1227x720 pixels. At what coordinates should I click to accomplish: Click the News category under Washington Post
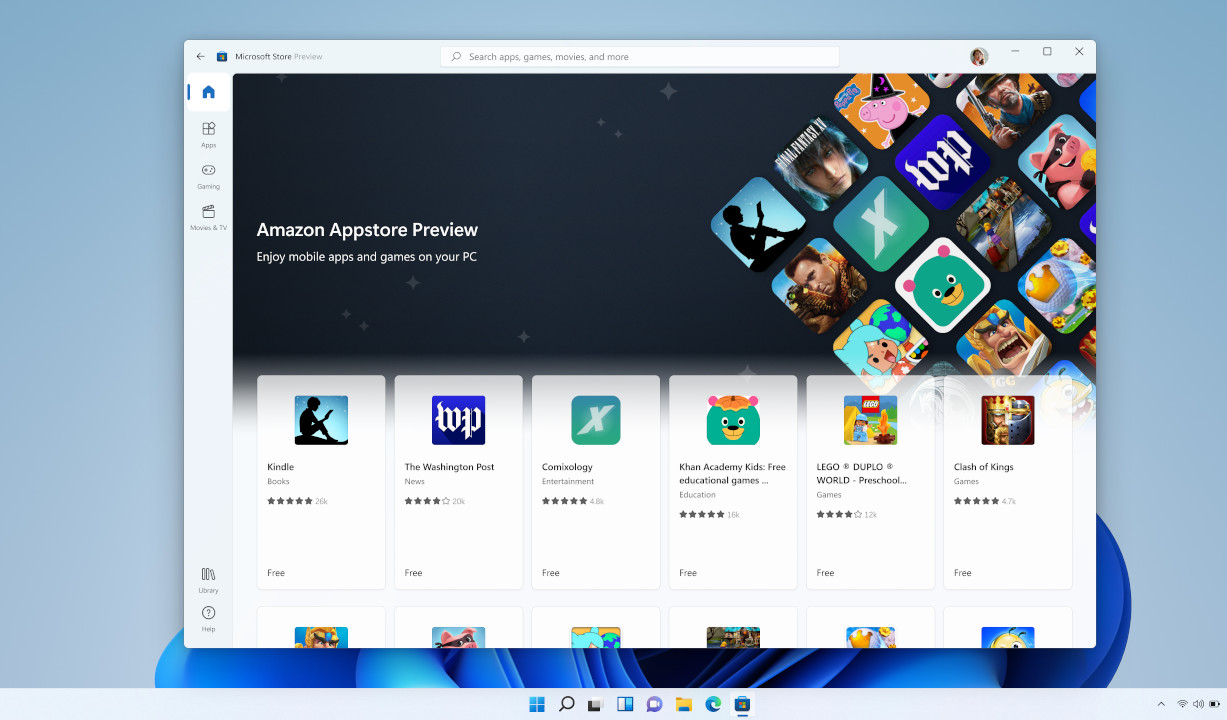coord(414,482)
